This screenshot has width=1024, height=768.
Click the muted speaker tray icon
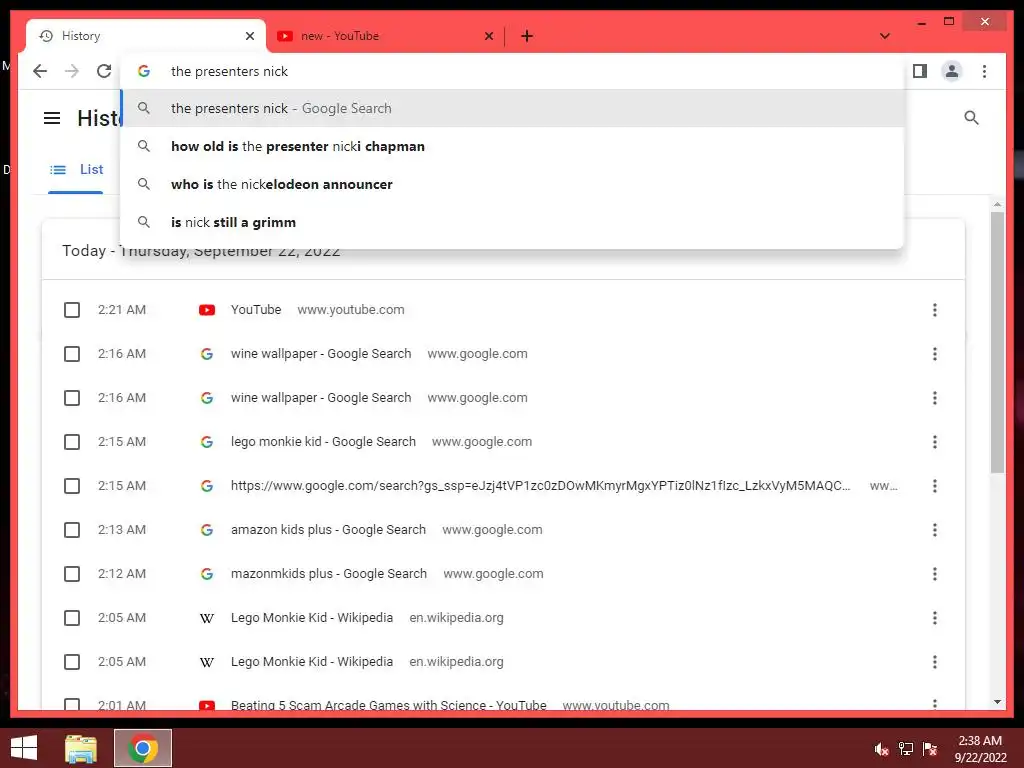[882, 749]
